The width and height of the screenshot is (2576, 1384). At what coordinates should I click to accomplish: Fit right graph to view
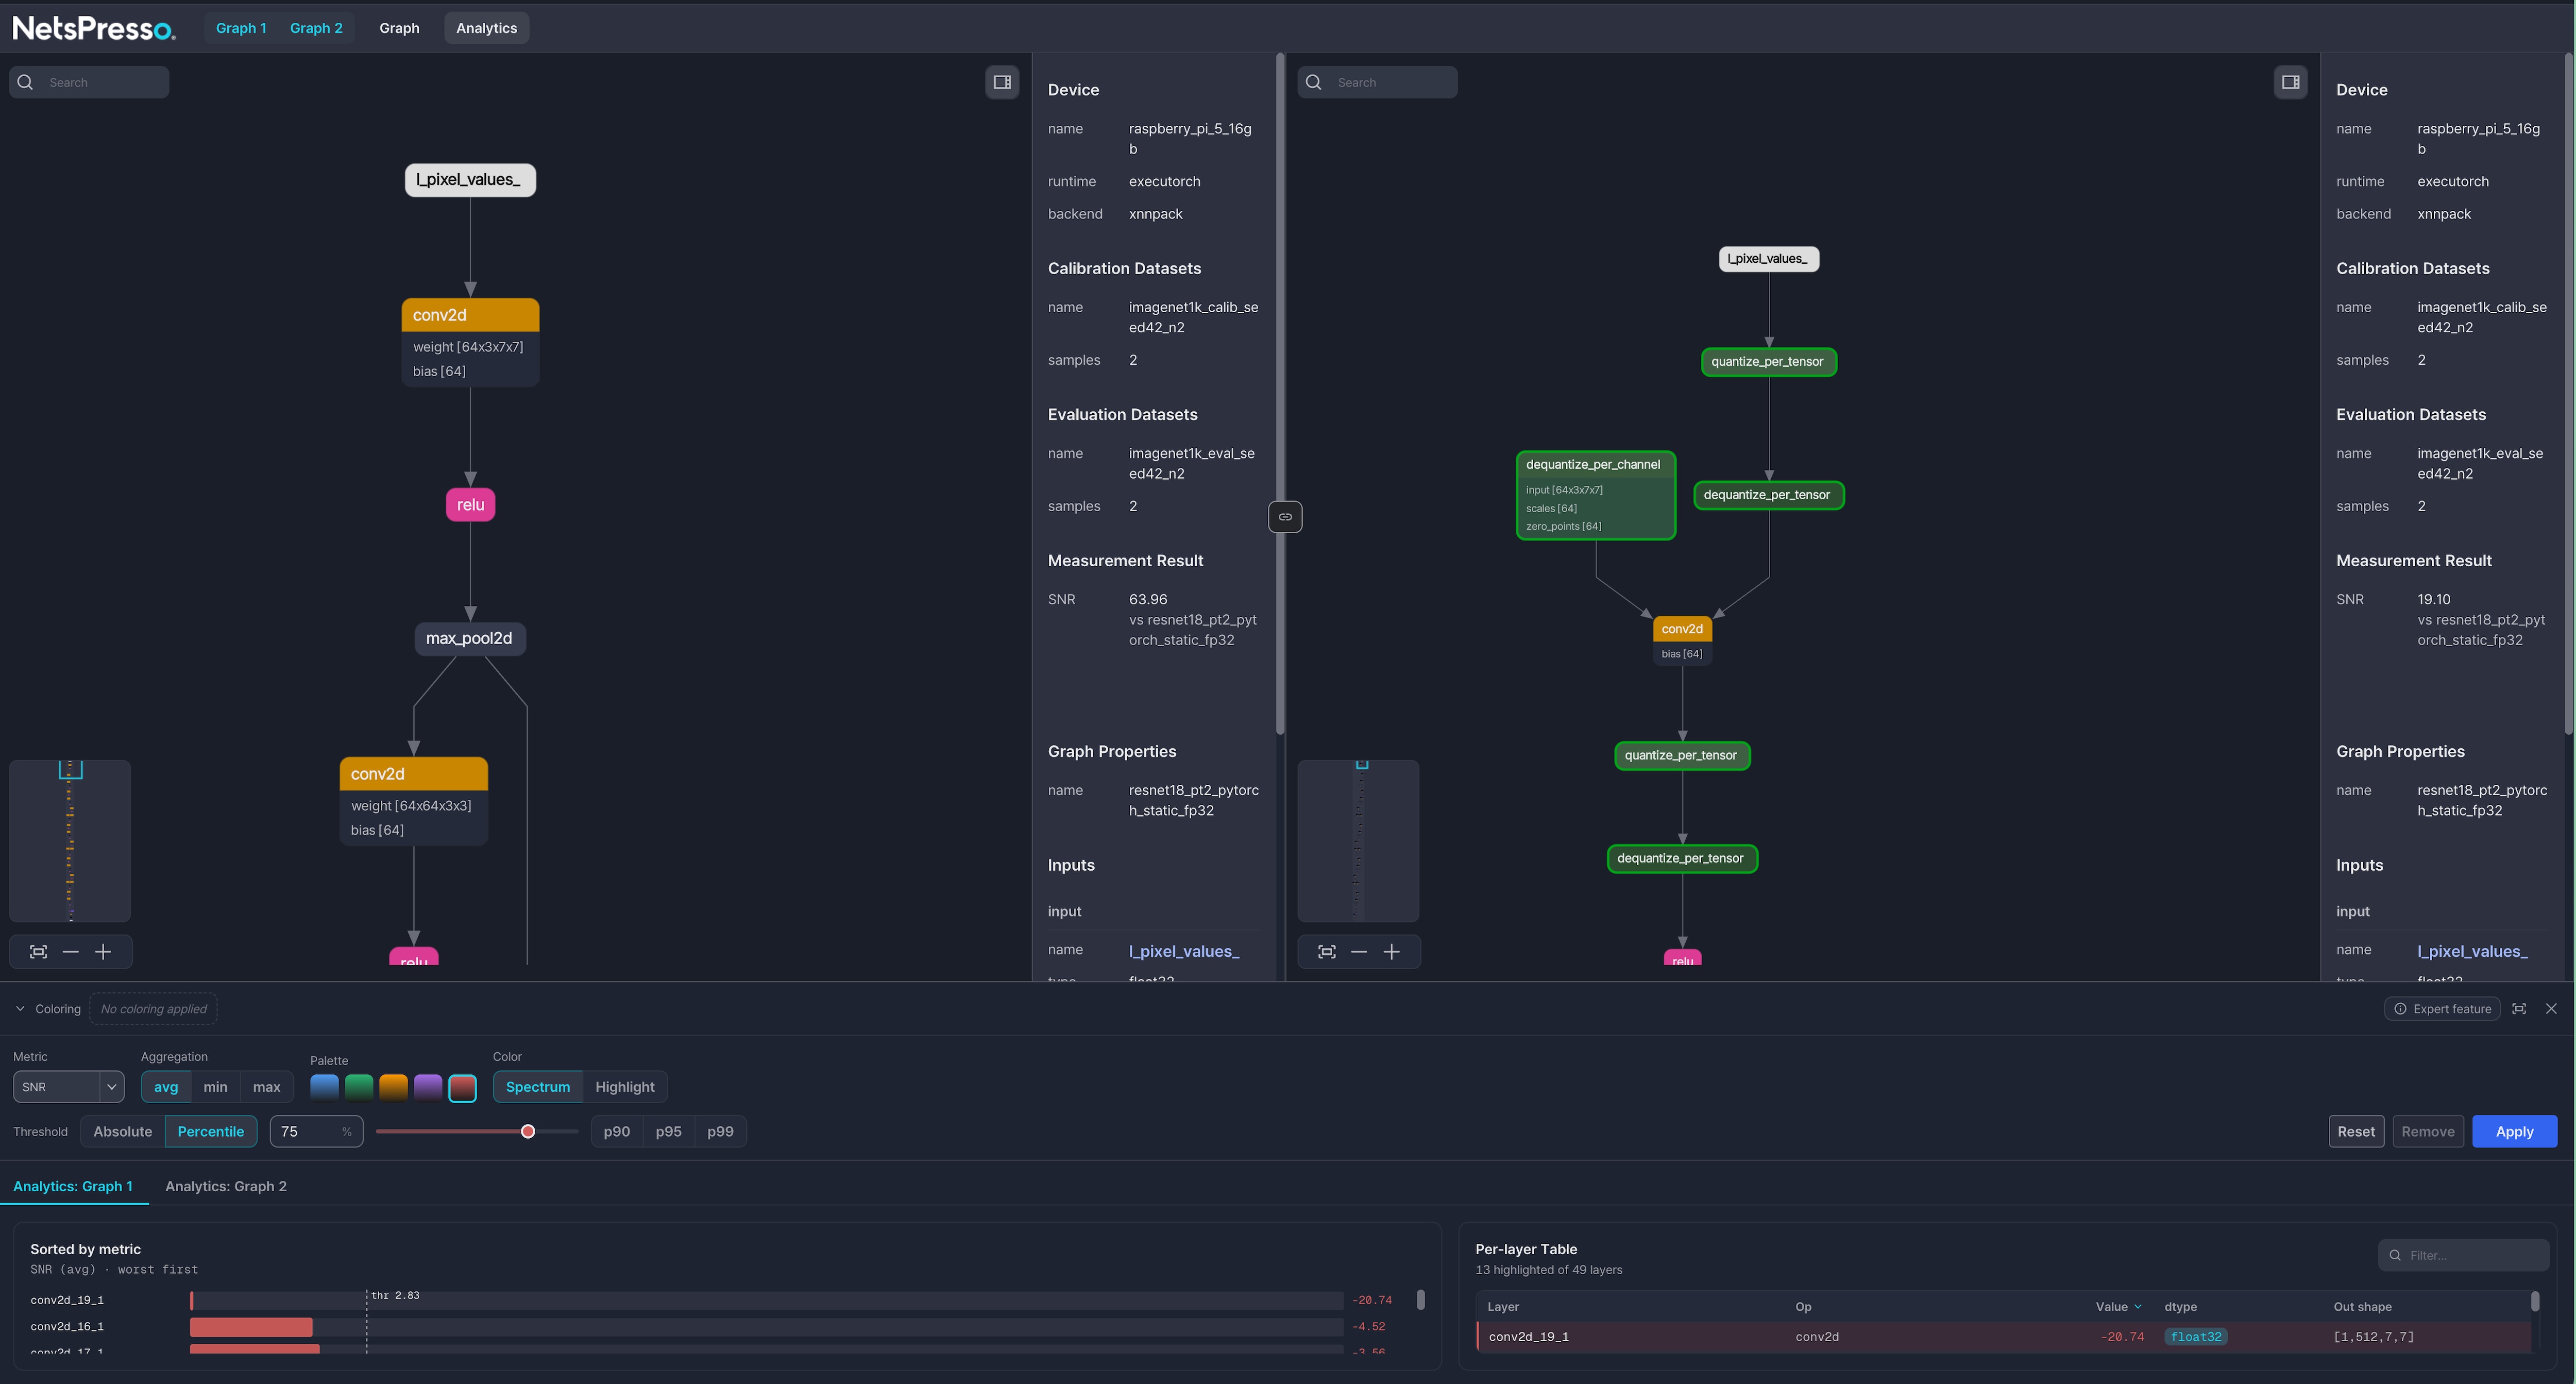(1327, 952)
